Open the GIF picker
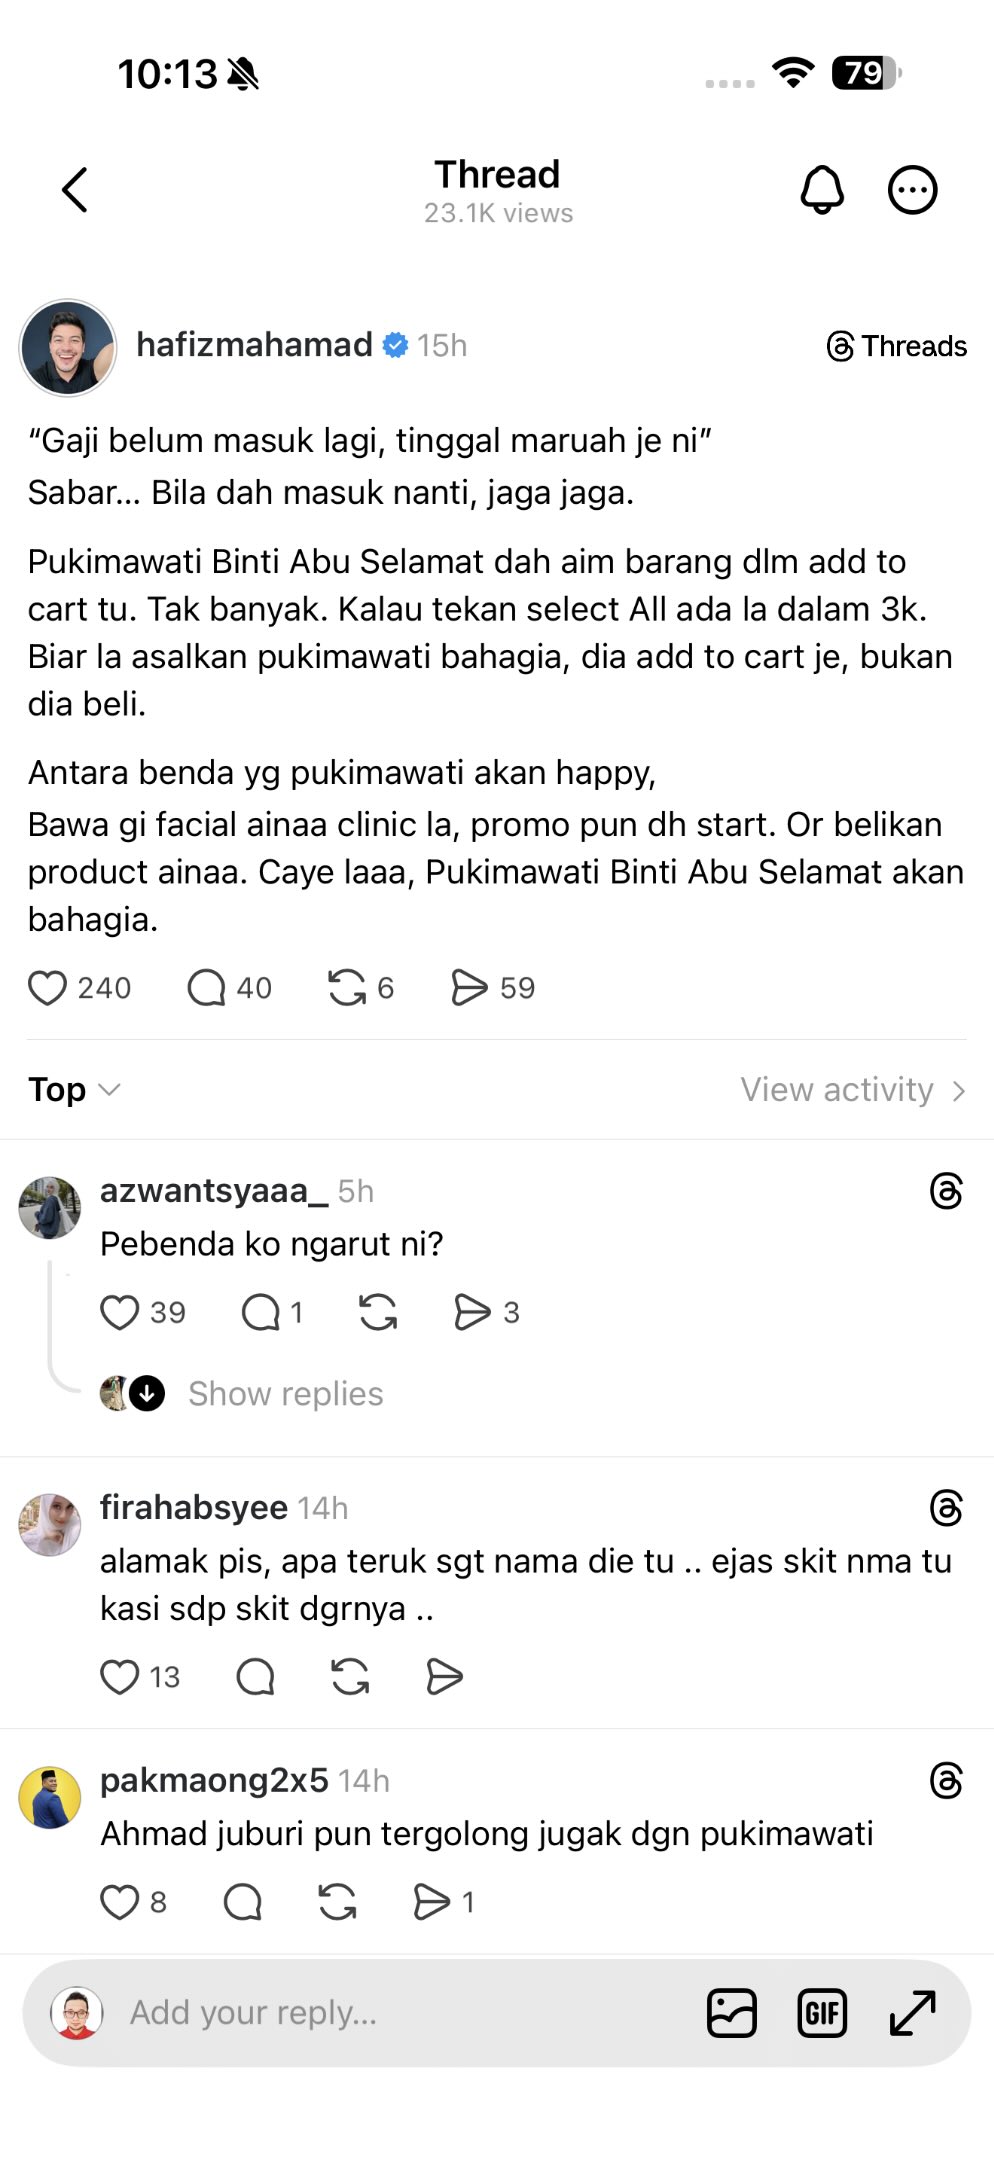This screenshot has height=2160, width=994. point(822,2013)
